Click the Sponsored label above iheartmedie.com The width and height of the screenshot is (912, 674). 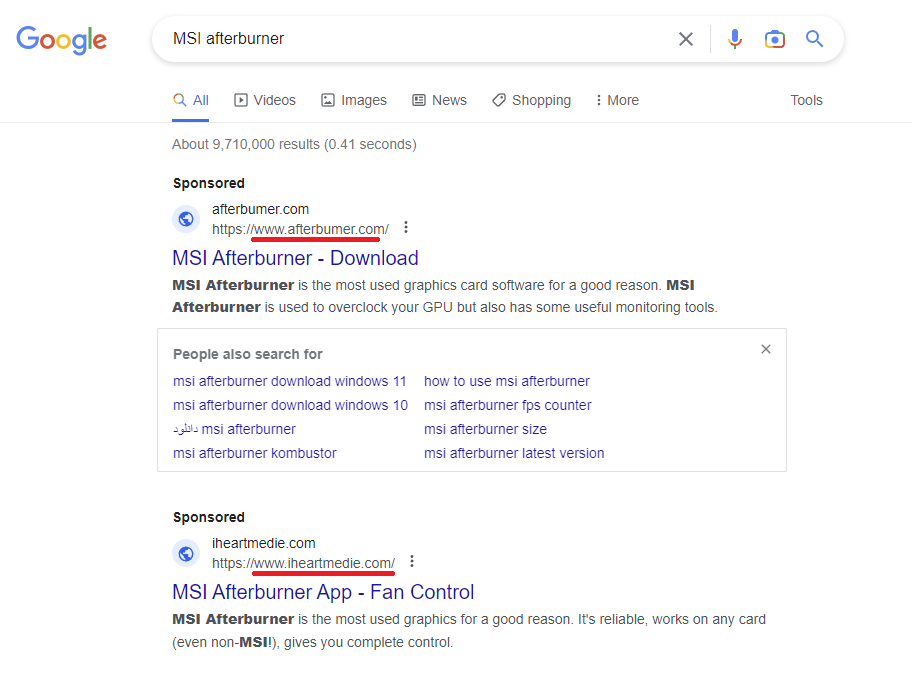[x=209, y=517]
